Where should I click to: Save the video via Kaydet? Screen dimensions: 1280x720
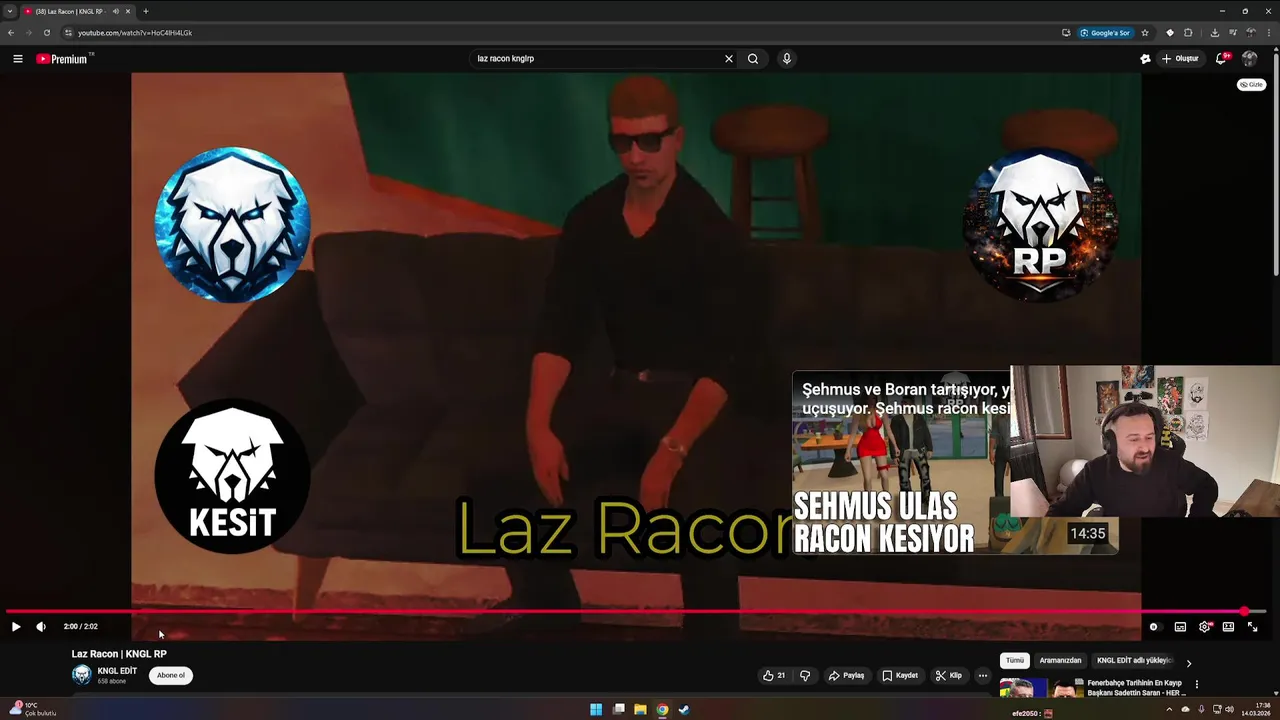[900, 675]
